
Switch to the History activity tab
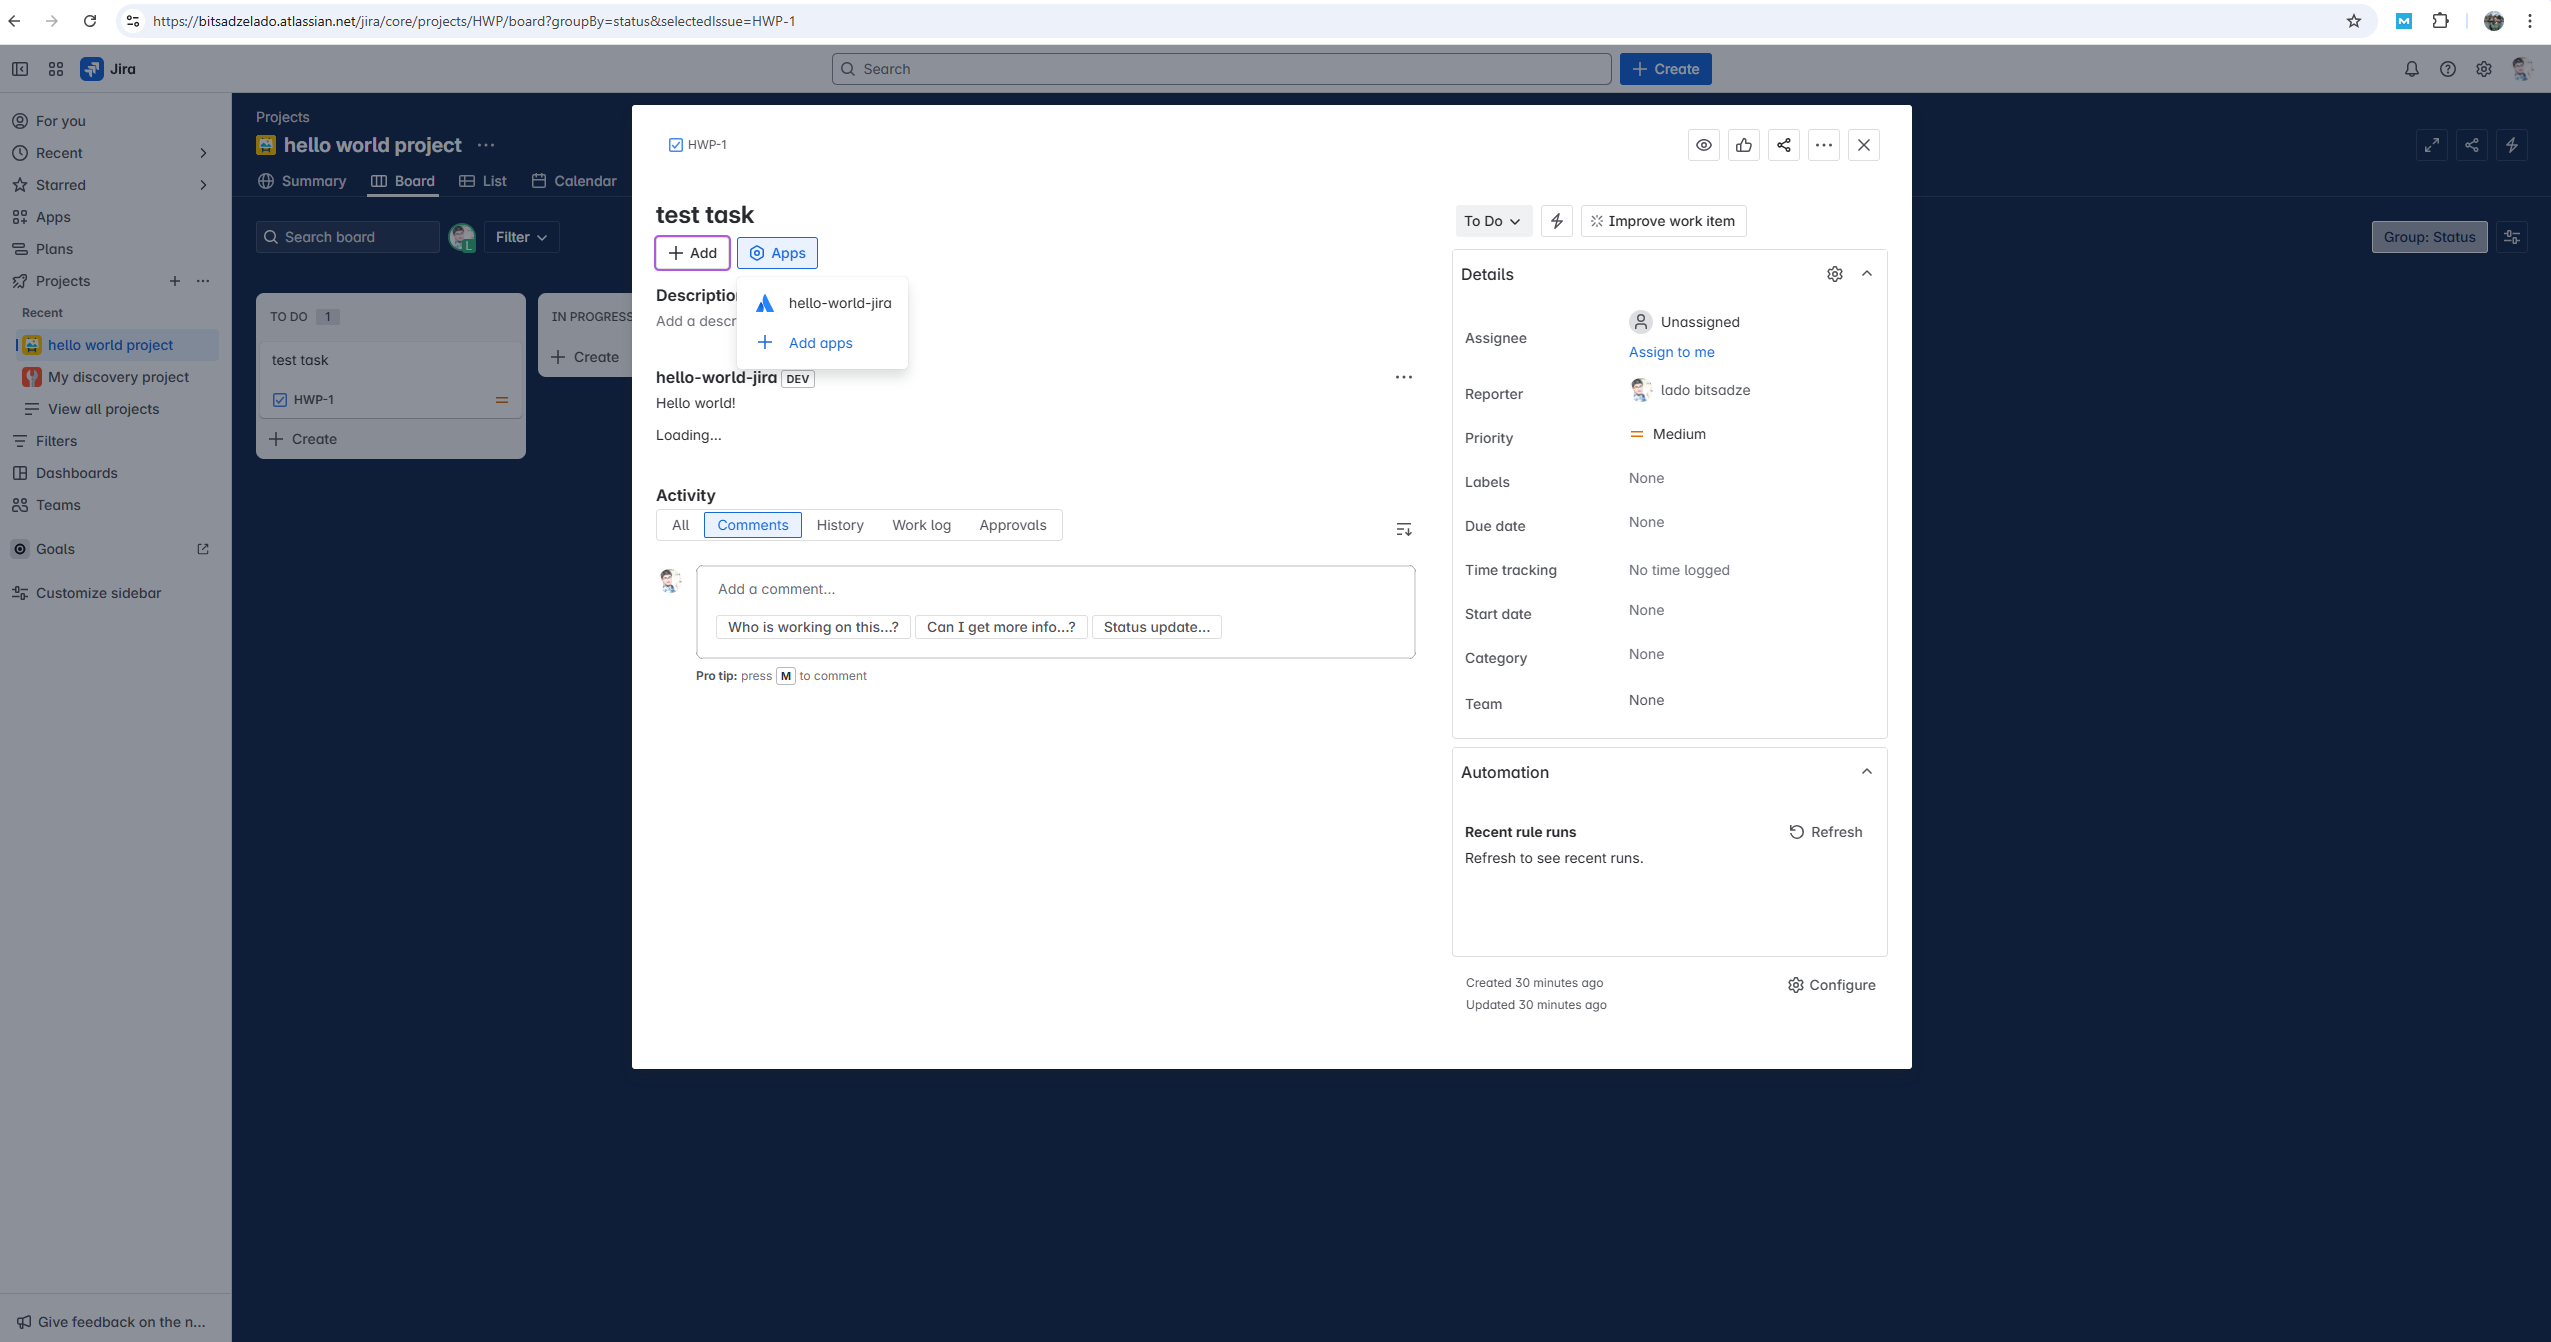pos(840,525)
